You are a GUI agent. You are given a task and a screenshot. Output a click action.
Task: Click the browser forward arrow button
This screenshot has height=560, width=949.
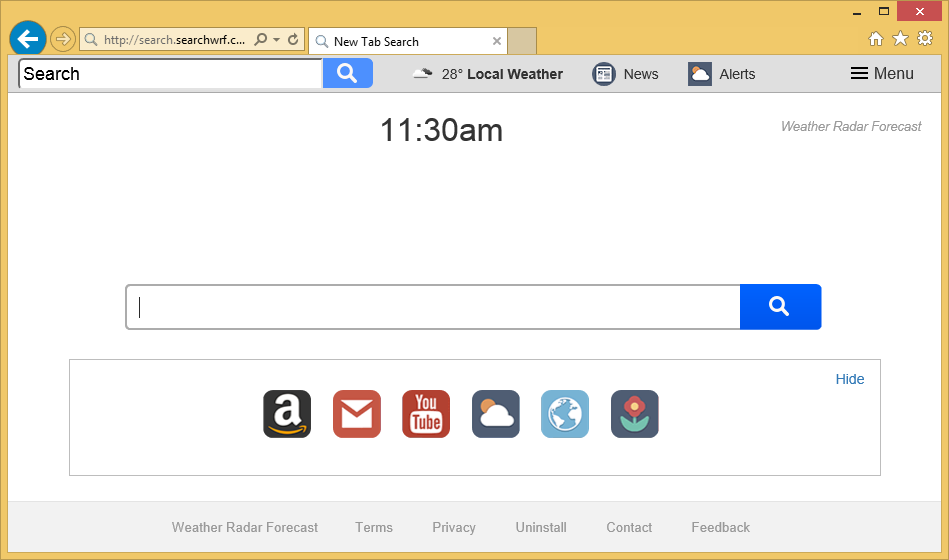[x=62, y=39]
